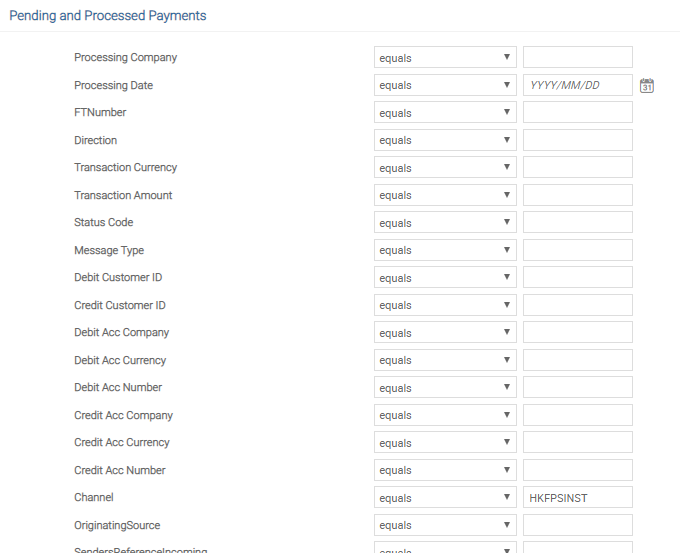Open the Credit Acc Number operator dropdown
This screenshot has height=553, width=680.
pos(445,470)
